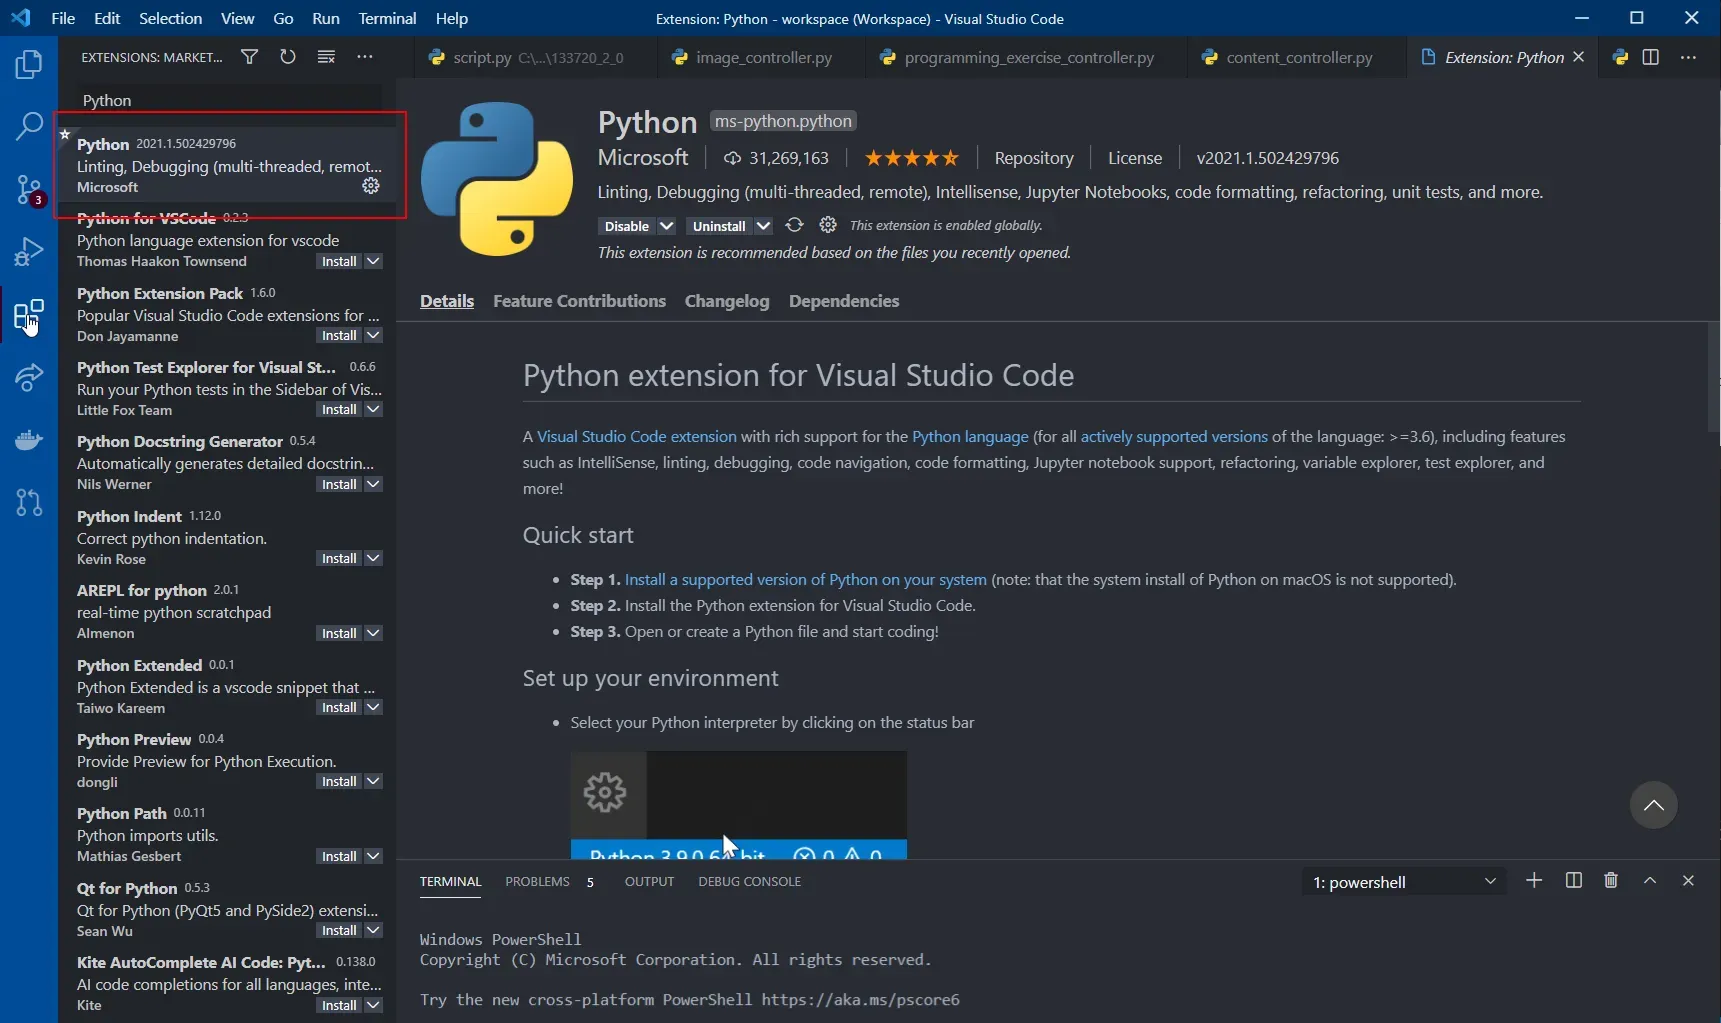This screenshot has width=1721, height=1023.
Task: Split the terminal pane
Action: (1573, 880)
